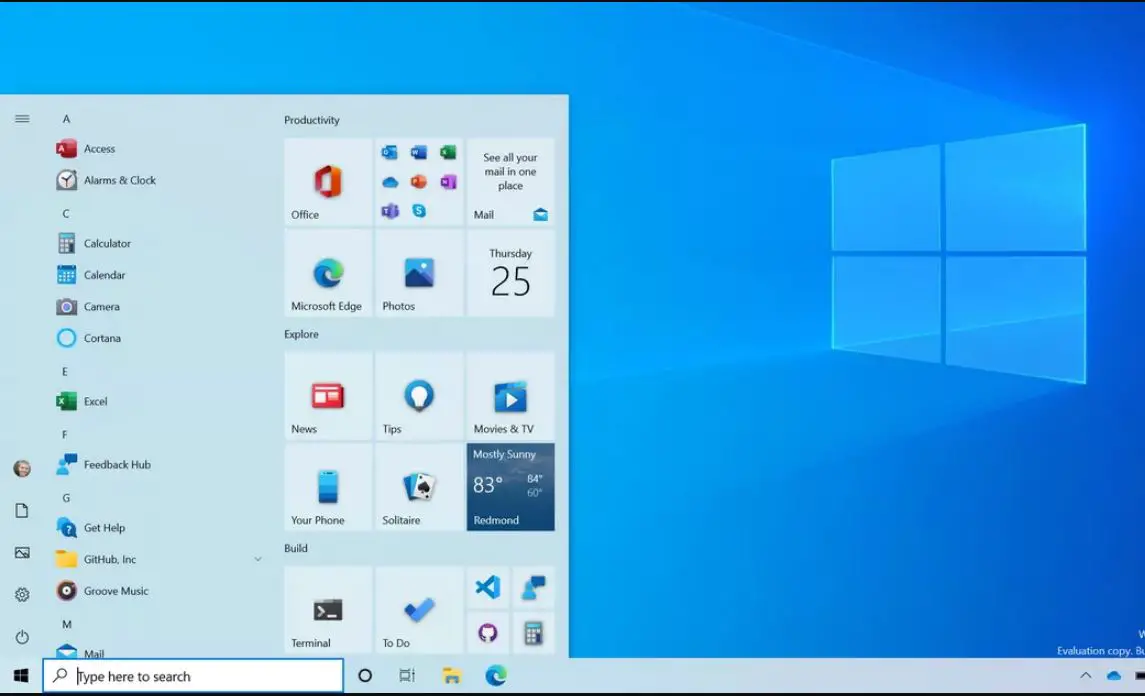1145x696 pixels.
Task: Open the Tips tile
Action: [x=419, y=396]
